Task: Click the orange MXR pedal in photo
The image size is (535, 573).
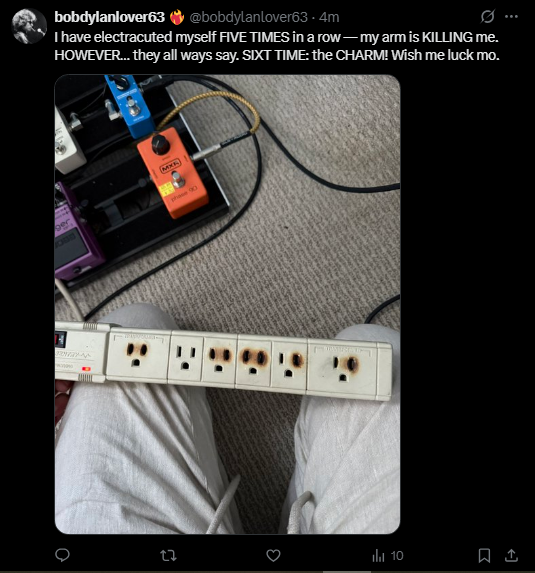Action: (x=172, y=172)
